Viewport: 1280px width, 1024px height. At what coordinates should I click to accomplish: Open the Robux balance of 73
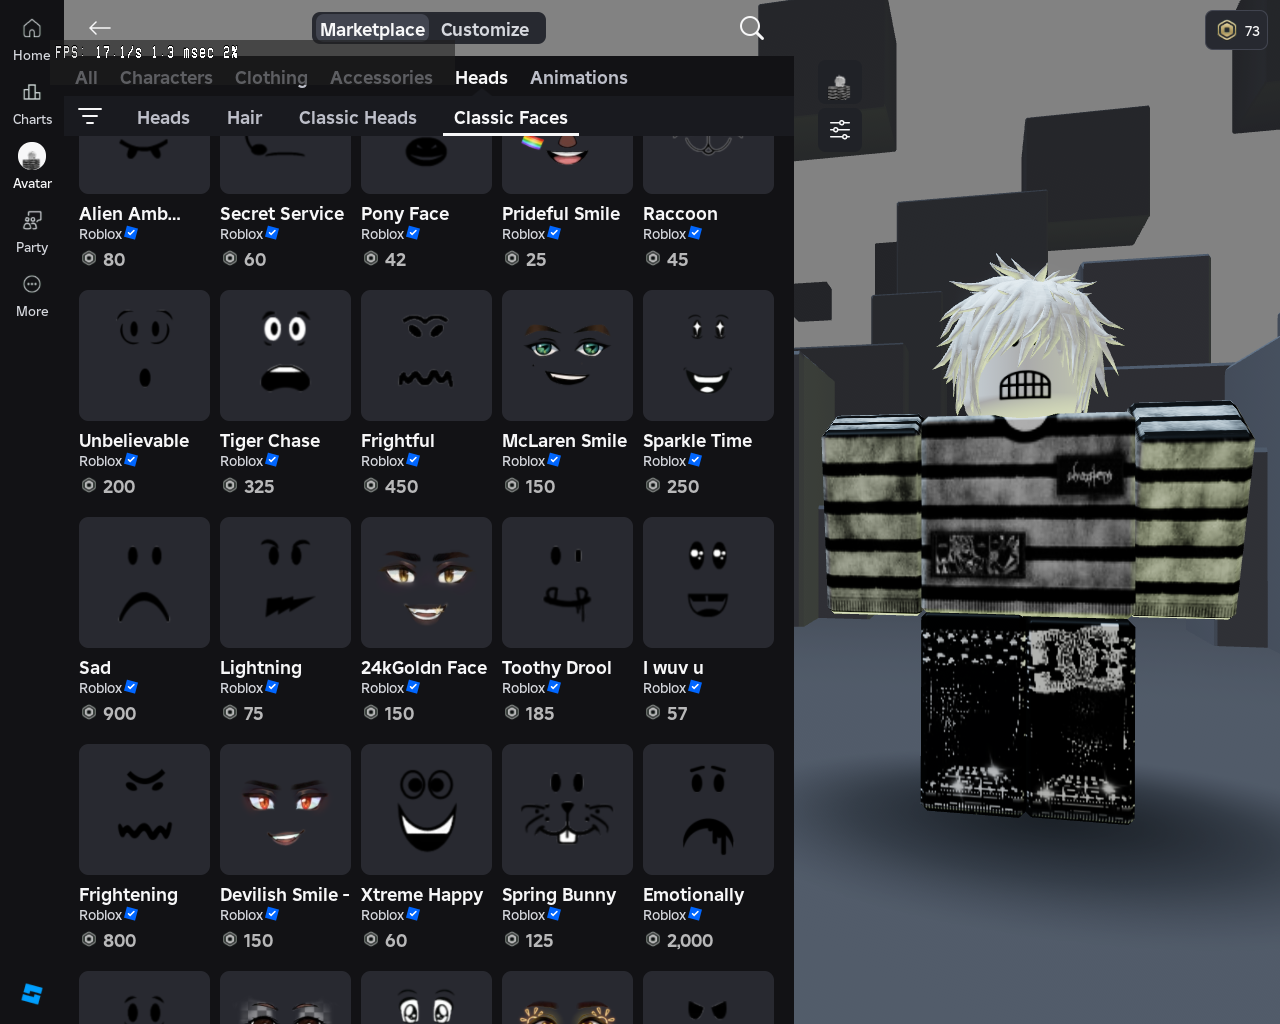pyautogui.click(x=1237, y=30)
